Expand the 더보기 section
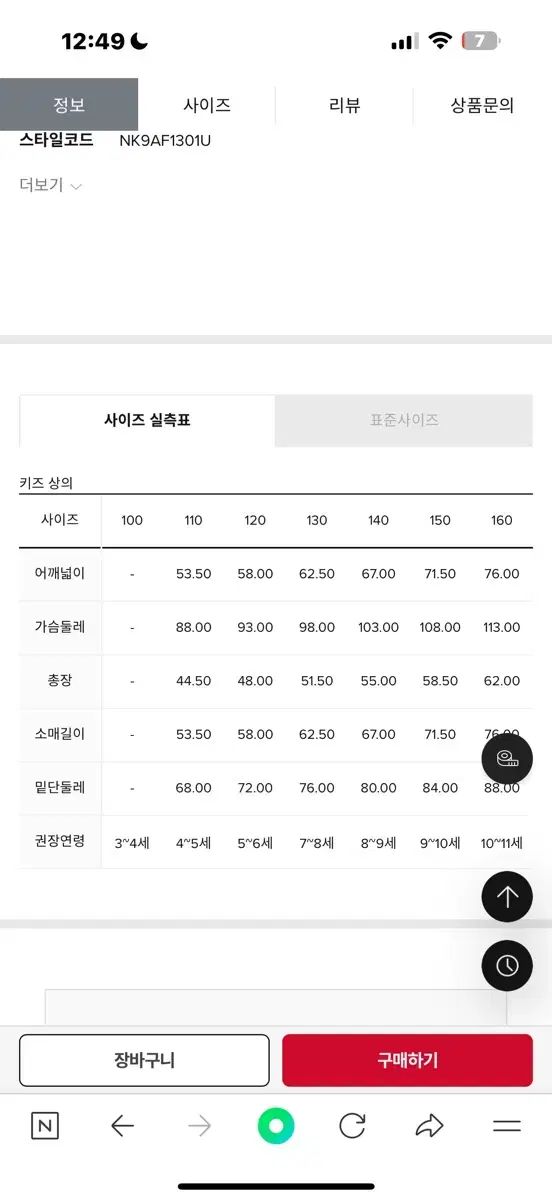 [50, 185]
